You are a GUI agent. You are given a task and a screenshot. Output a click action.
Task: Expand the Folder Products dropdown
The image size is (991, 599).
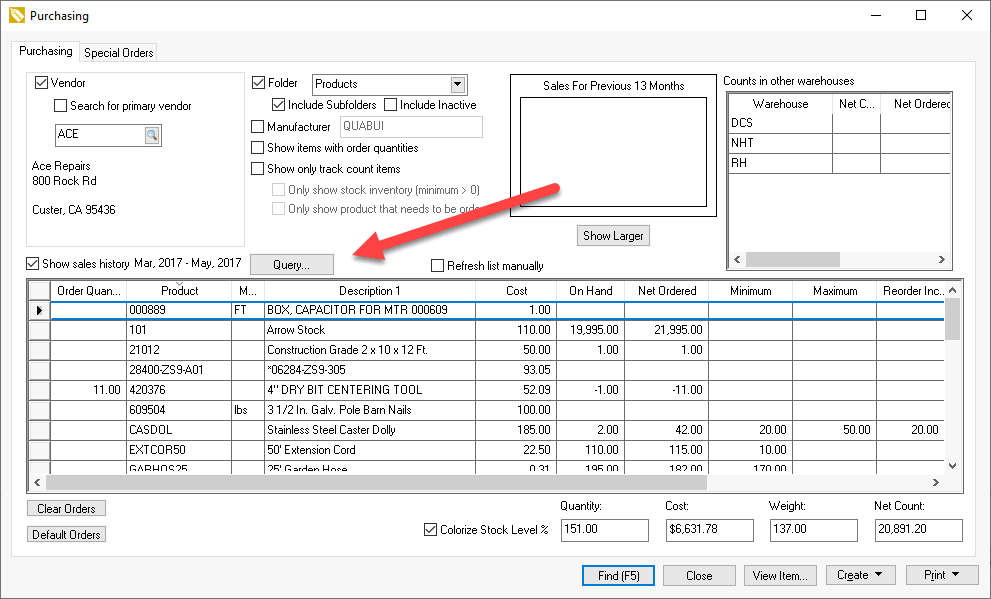click(x=458, y=85)
